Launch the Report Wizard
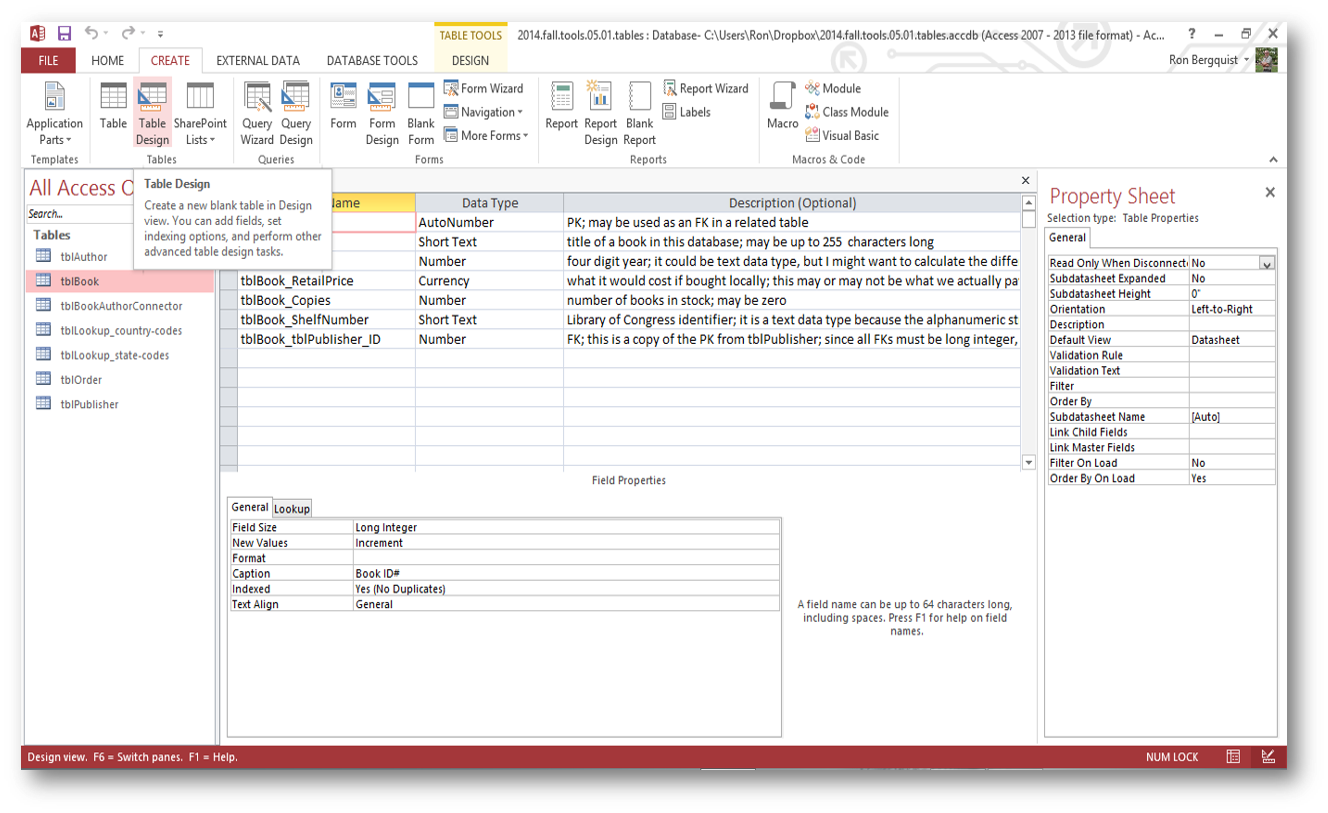 click(x=705, y=88)
